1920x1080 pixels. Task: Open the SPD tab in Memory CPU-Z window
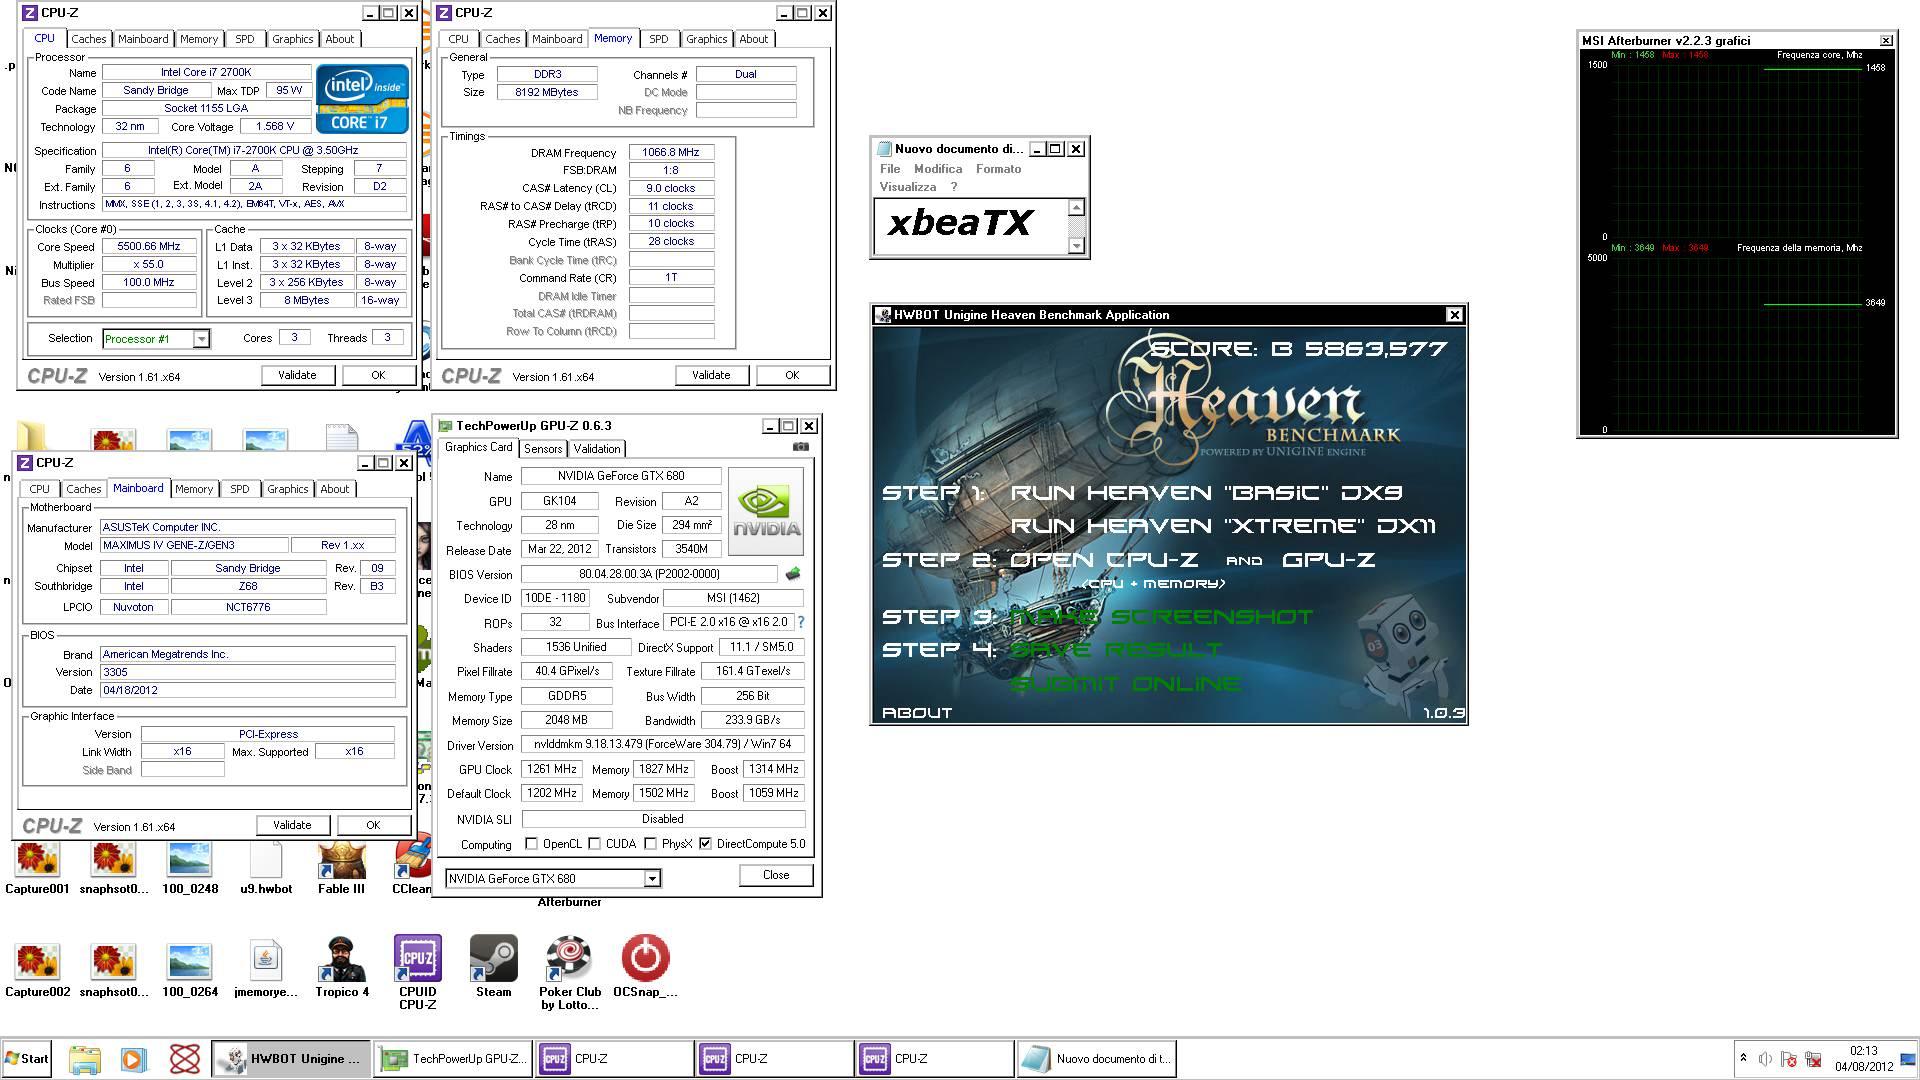(x=658, y=39)
